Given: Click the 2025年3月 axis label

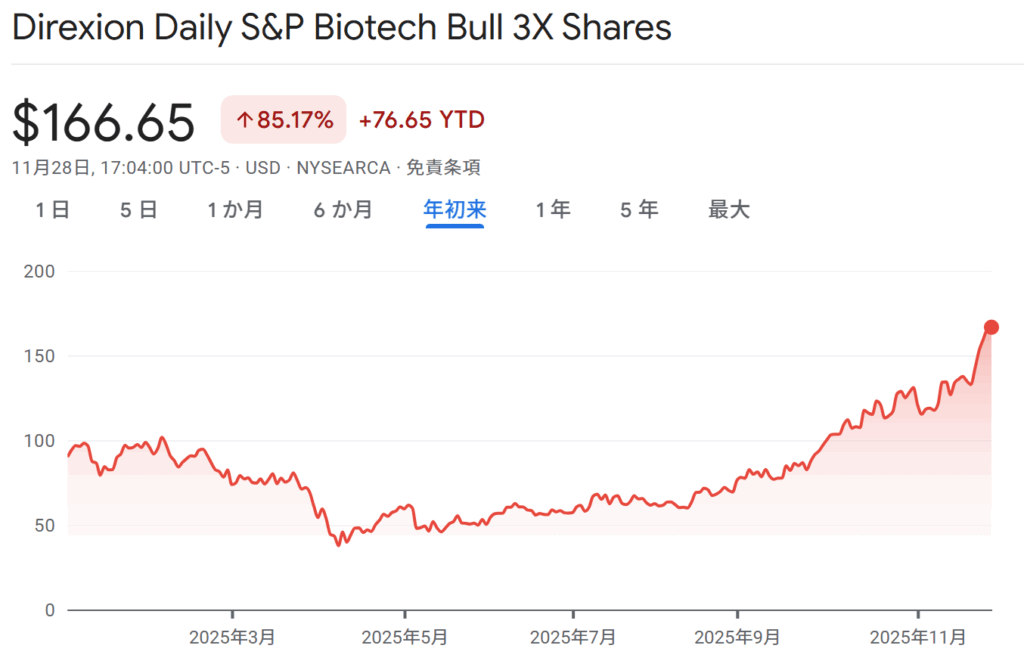Looking at the screenshot, I should point(233,637).
